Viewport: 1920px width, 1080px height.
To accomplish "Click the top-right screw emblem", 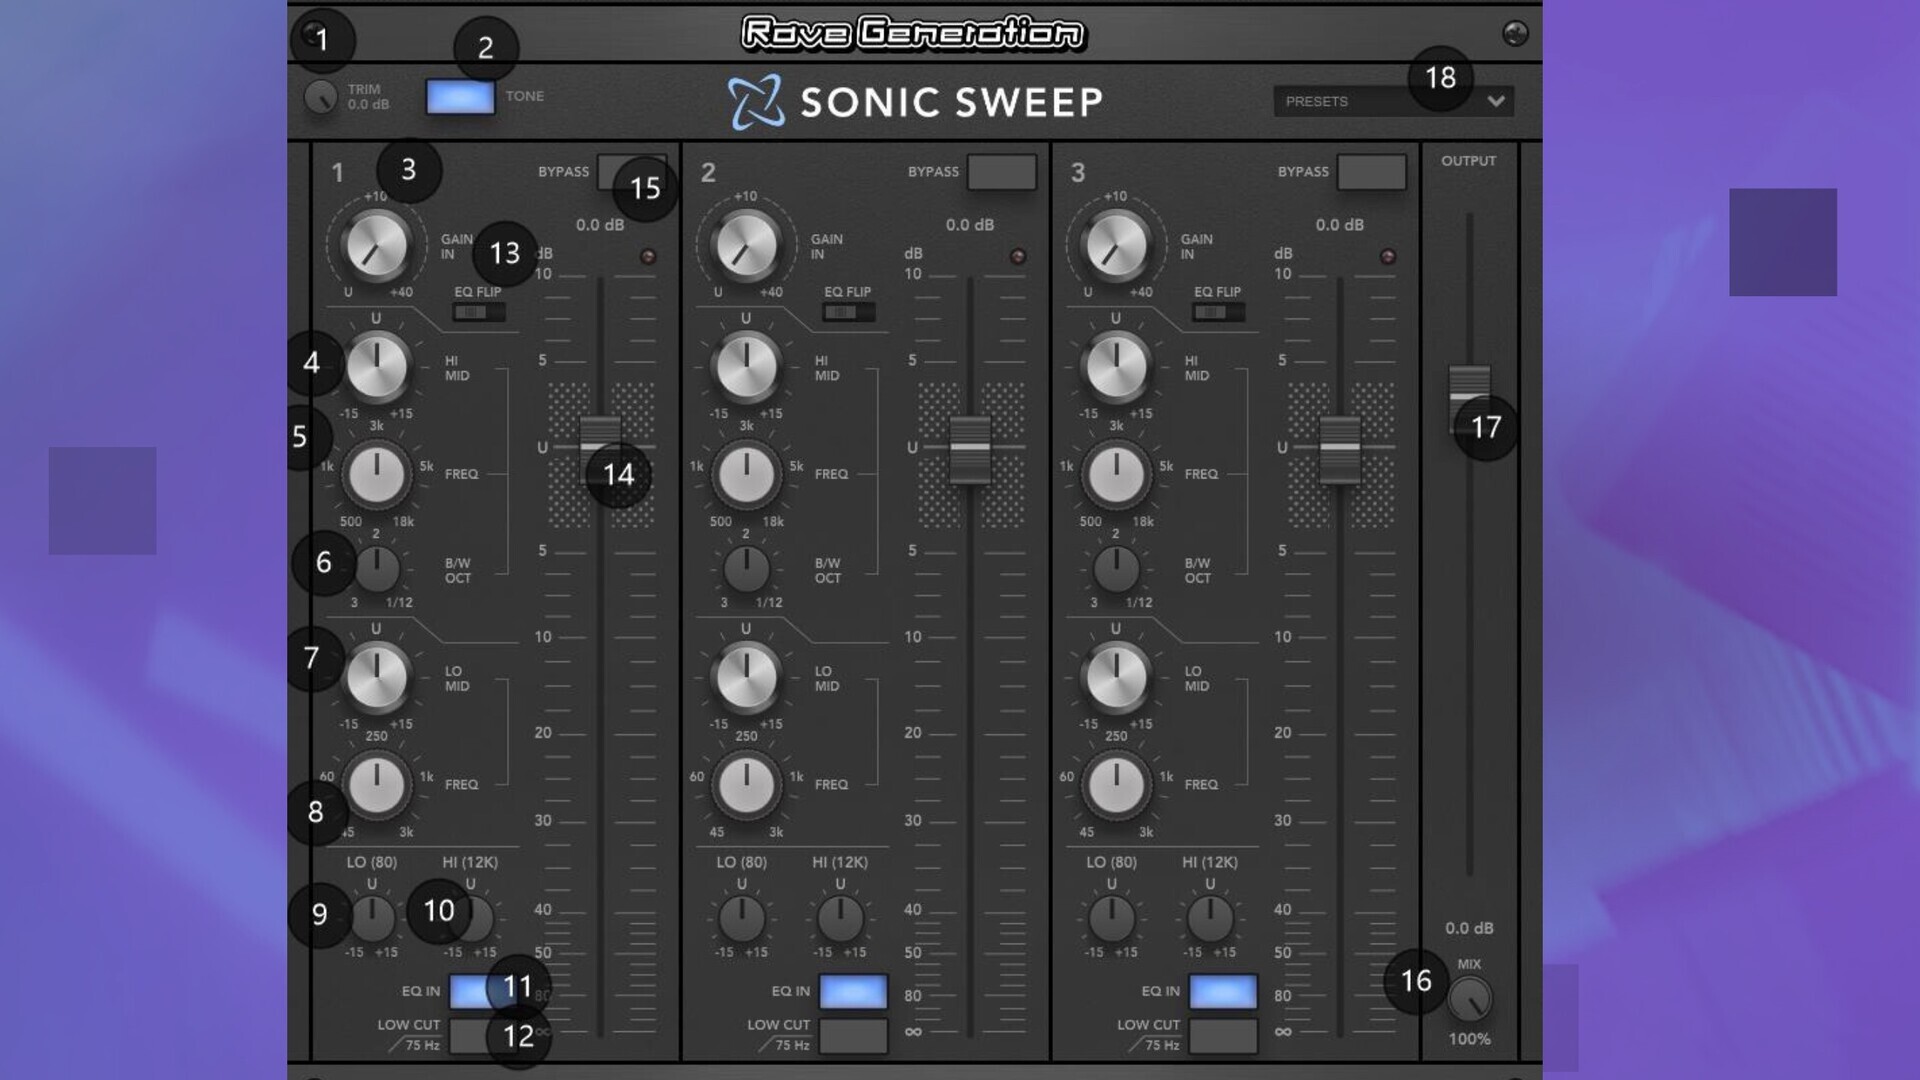I will (1515, 33).
